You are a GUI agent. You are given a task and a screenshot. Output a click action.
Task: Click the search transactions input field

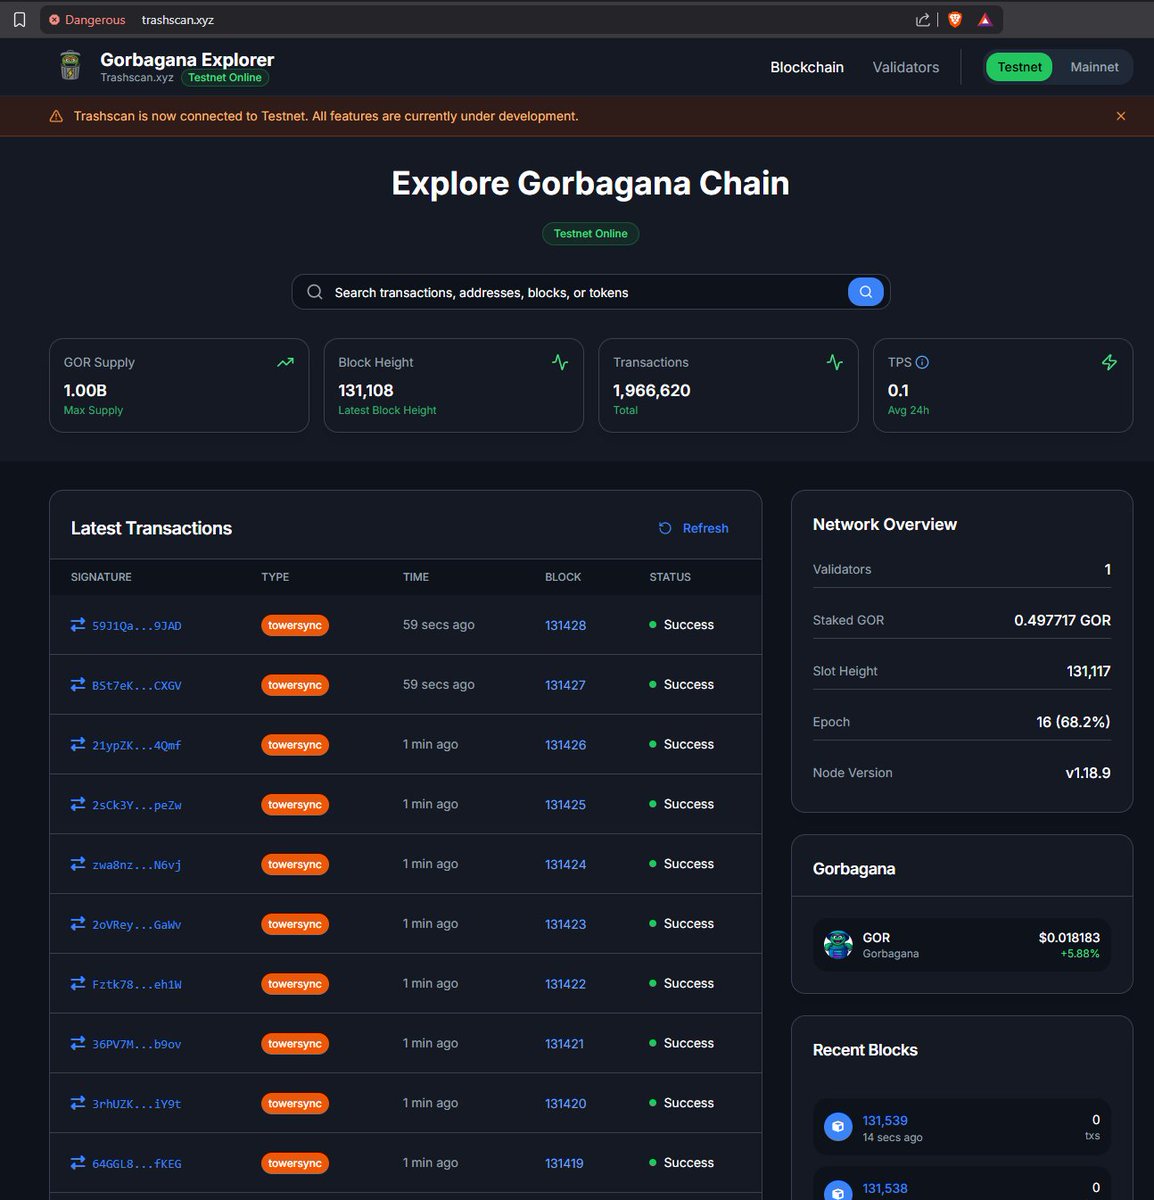(x=589, y=292)
